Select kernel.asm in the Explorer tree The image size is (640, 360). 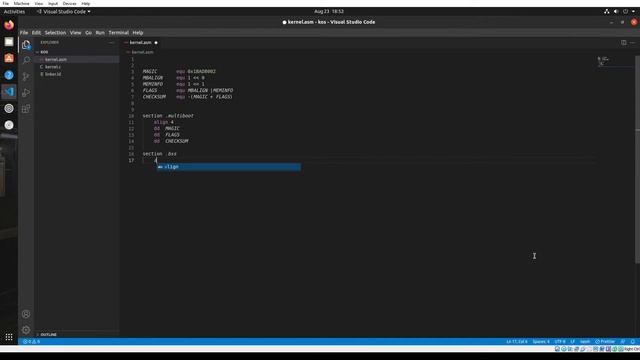point(77,60)
